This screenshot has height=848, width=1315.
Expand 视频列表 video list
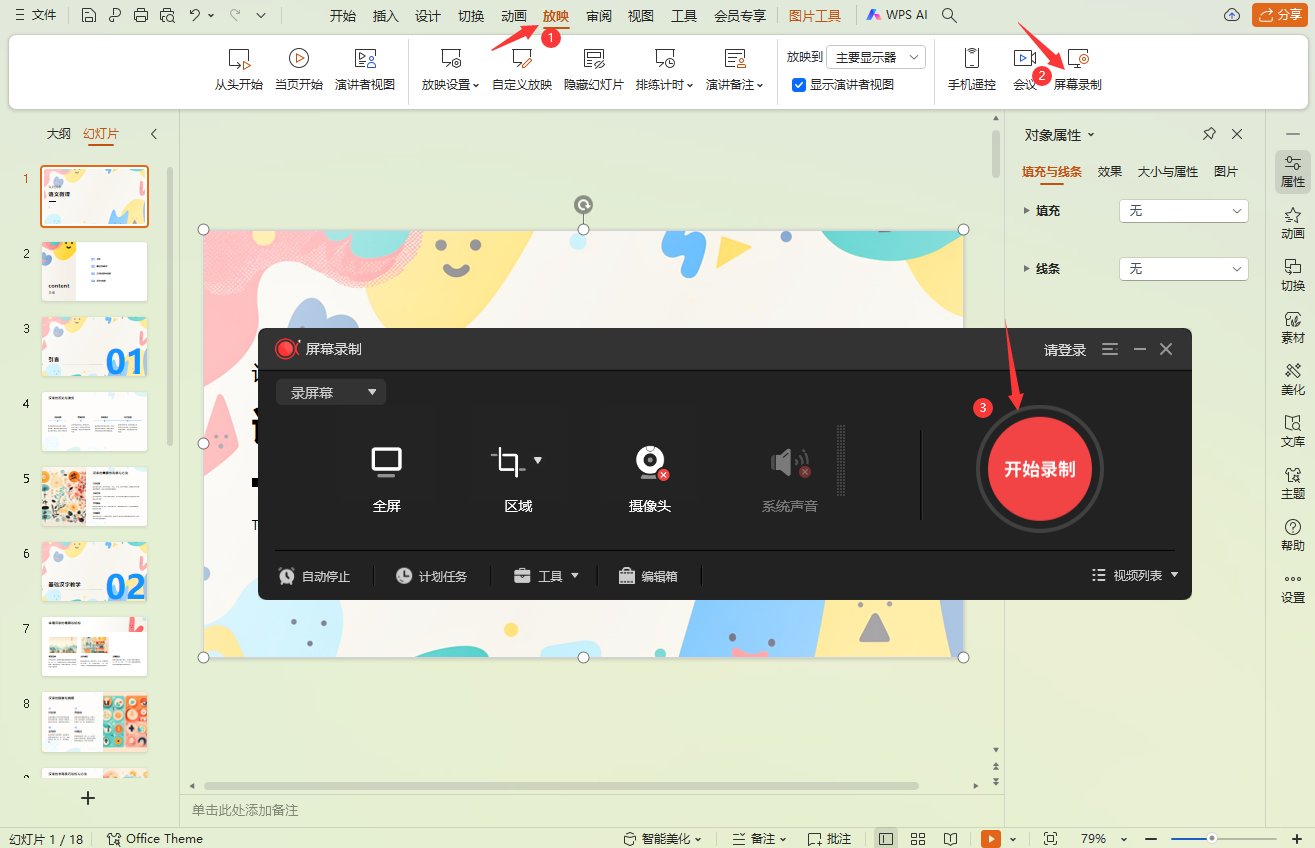pos(1135,576)
